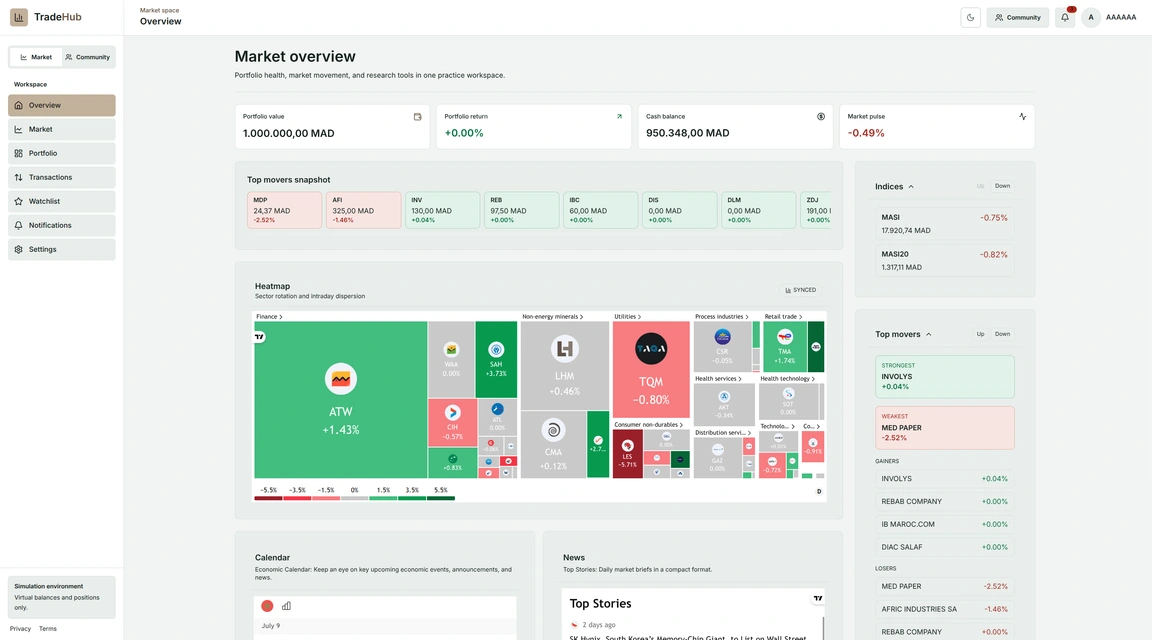Toggle Top movers Down filter

pyautogui.click(x=1002, y=334)
